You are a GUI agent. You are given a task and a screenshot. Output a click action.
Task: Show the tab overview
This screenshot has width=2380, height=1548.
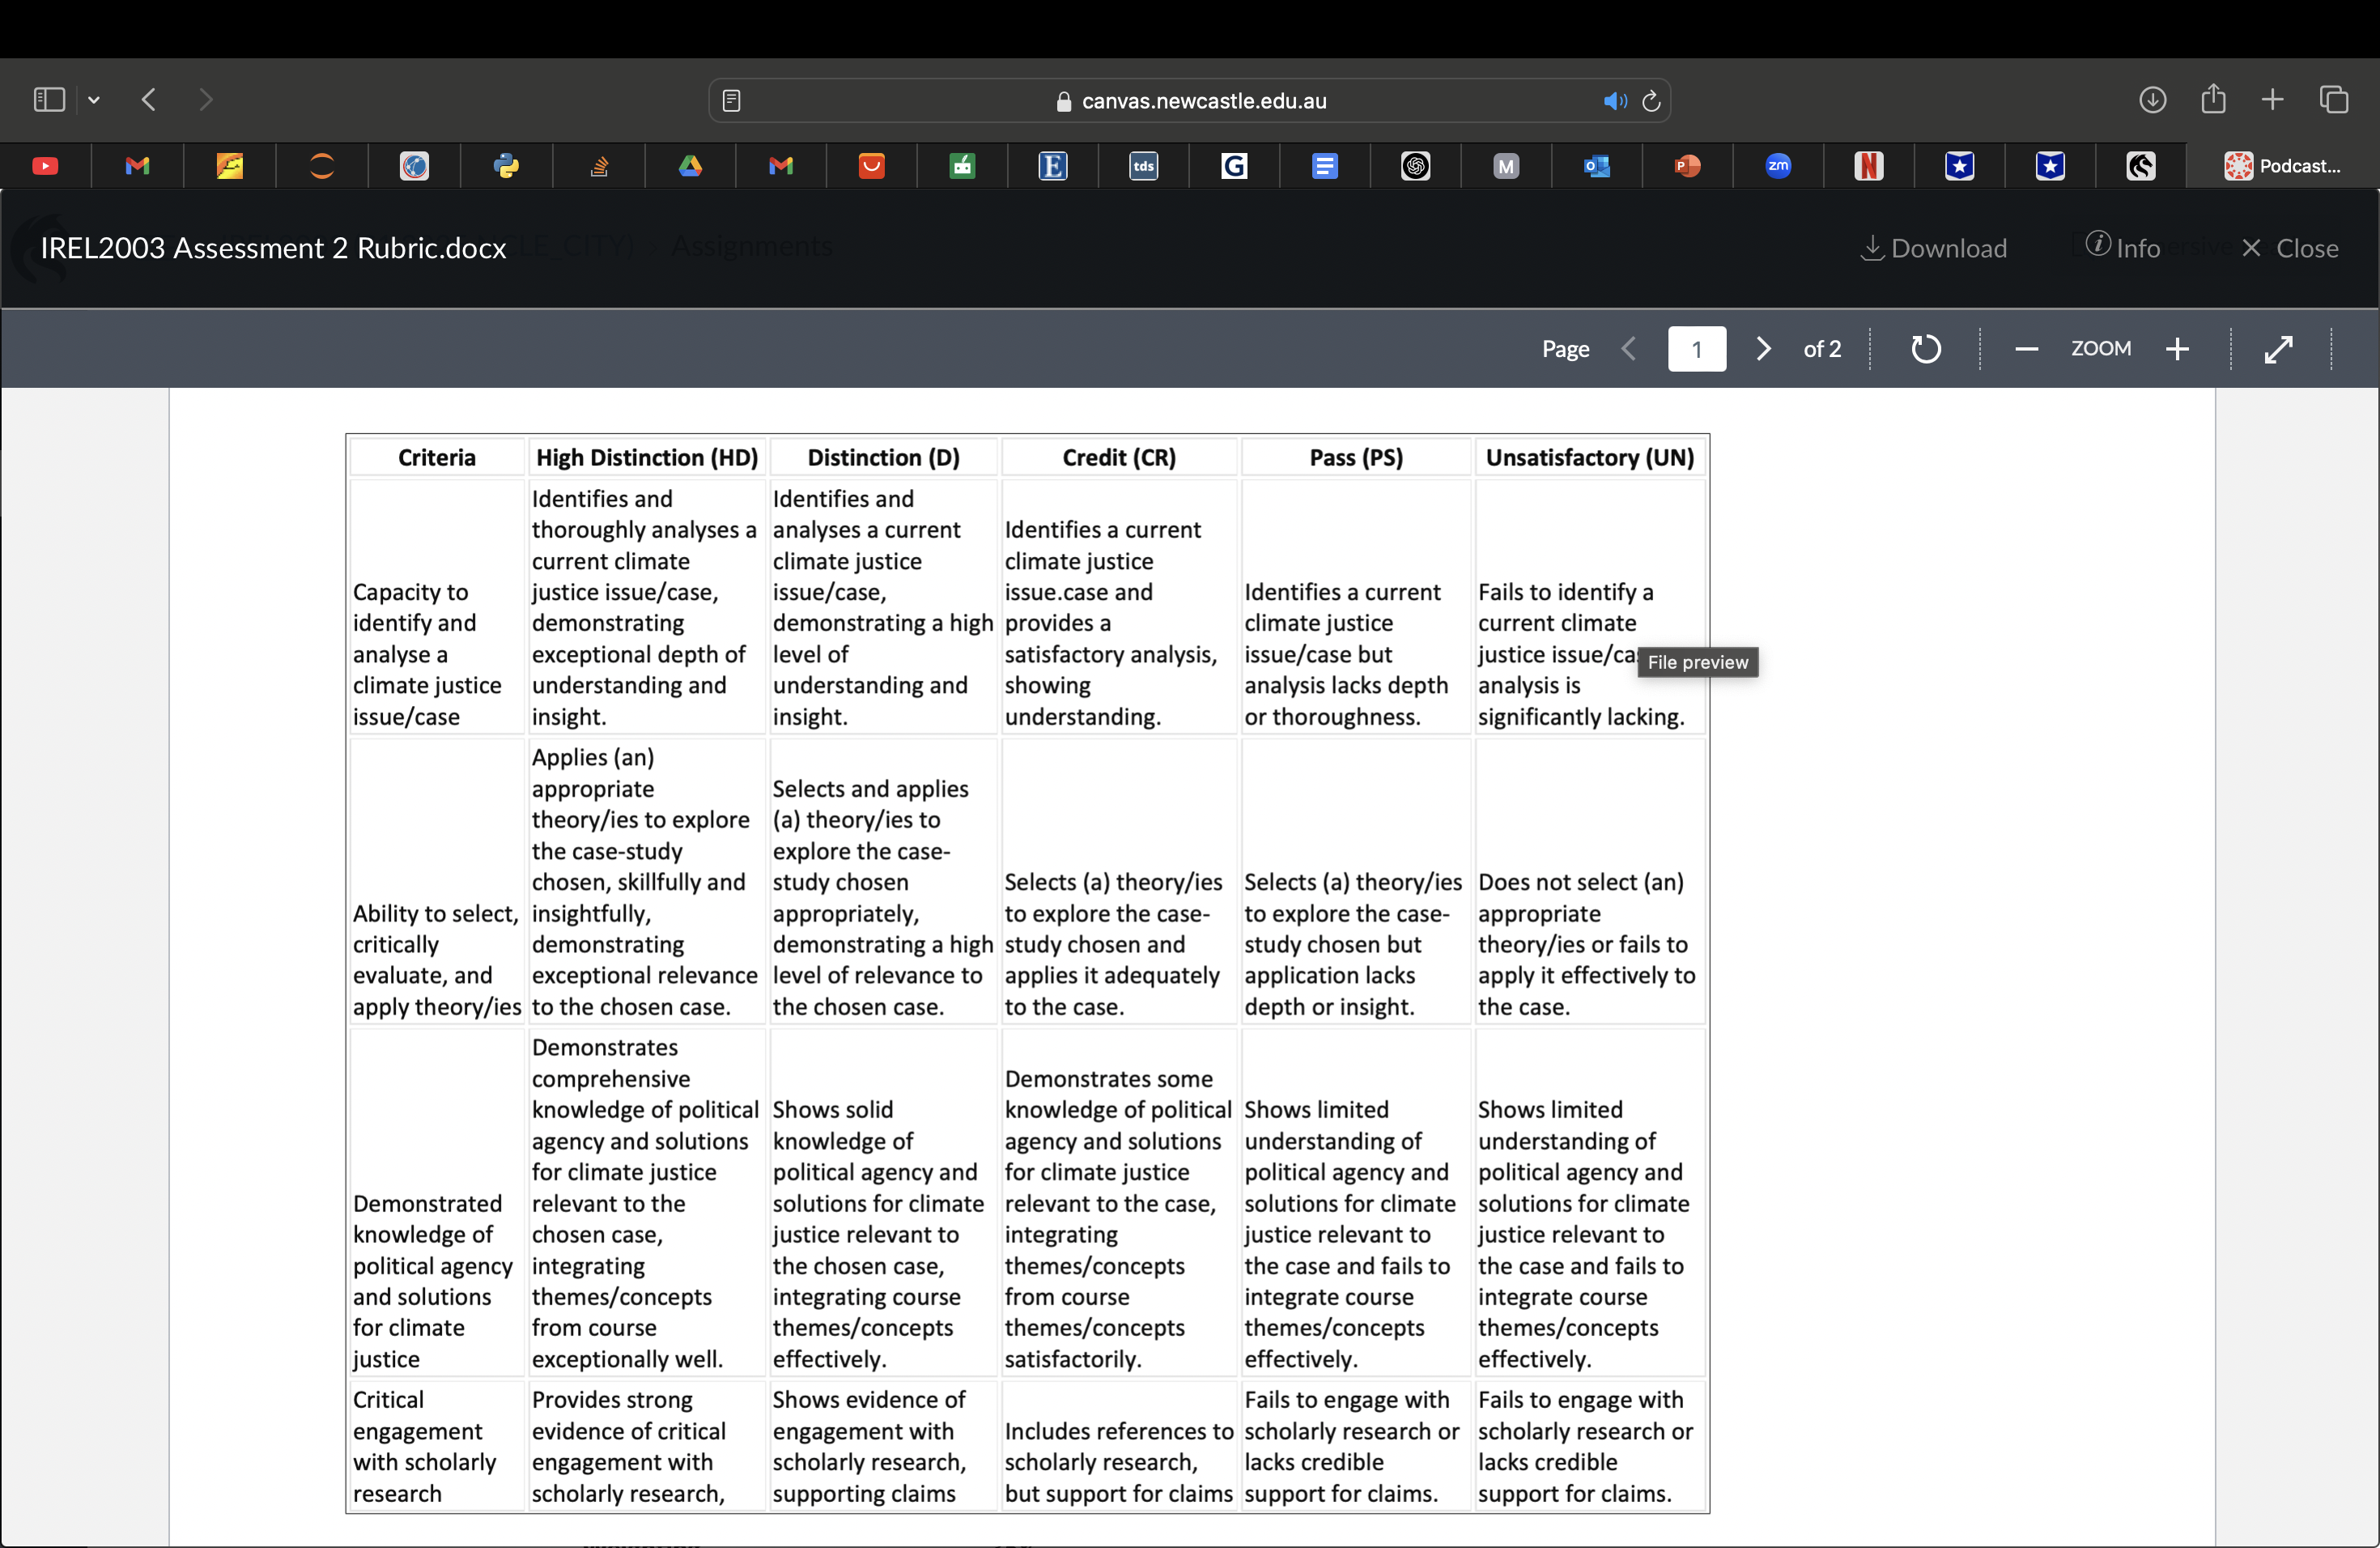[x=2335, y=99]
